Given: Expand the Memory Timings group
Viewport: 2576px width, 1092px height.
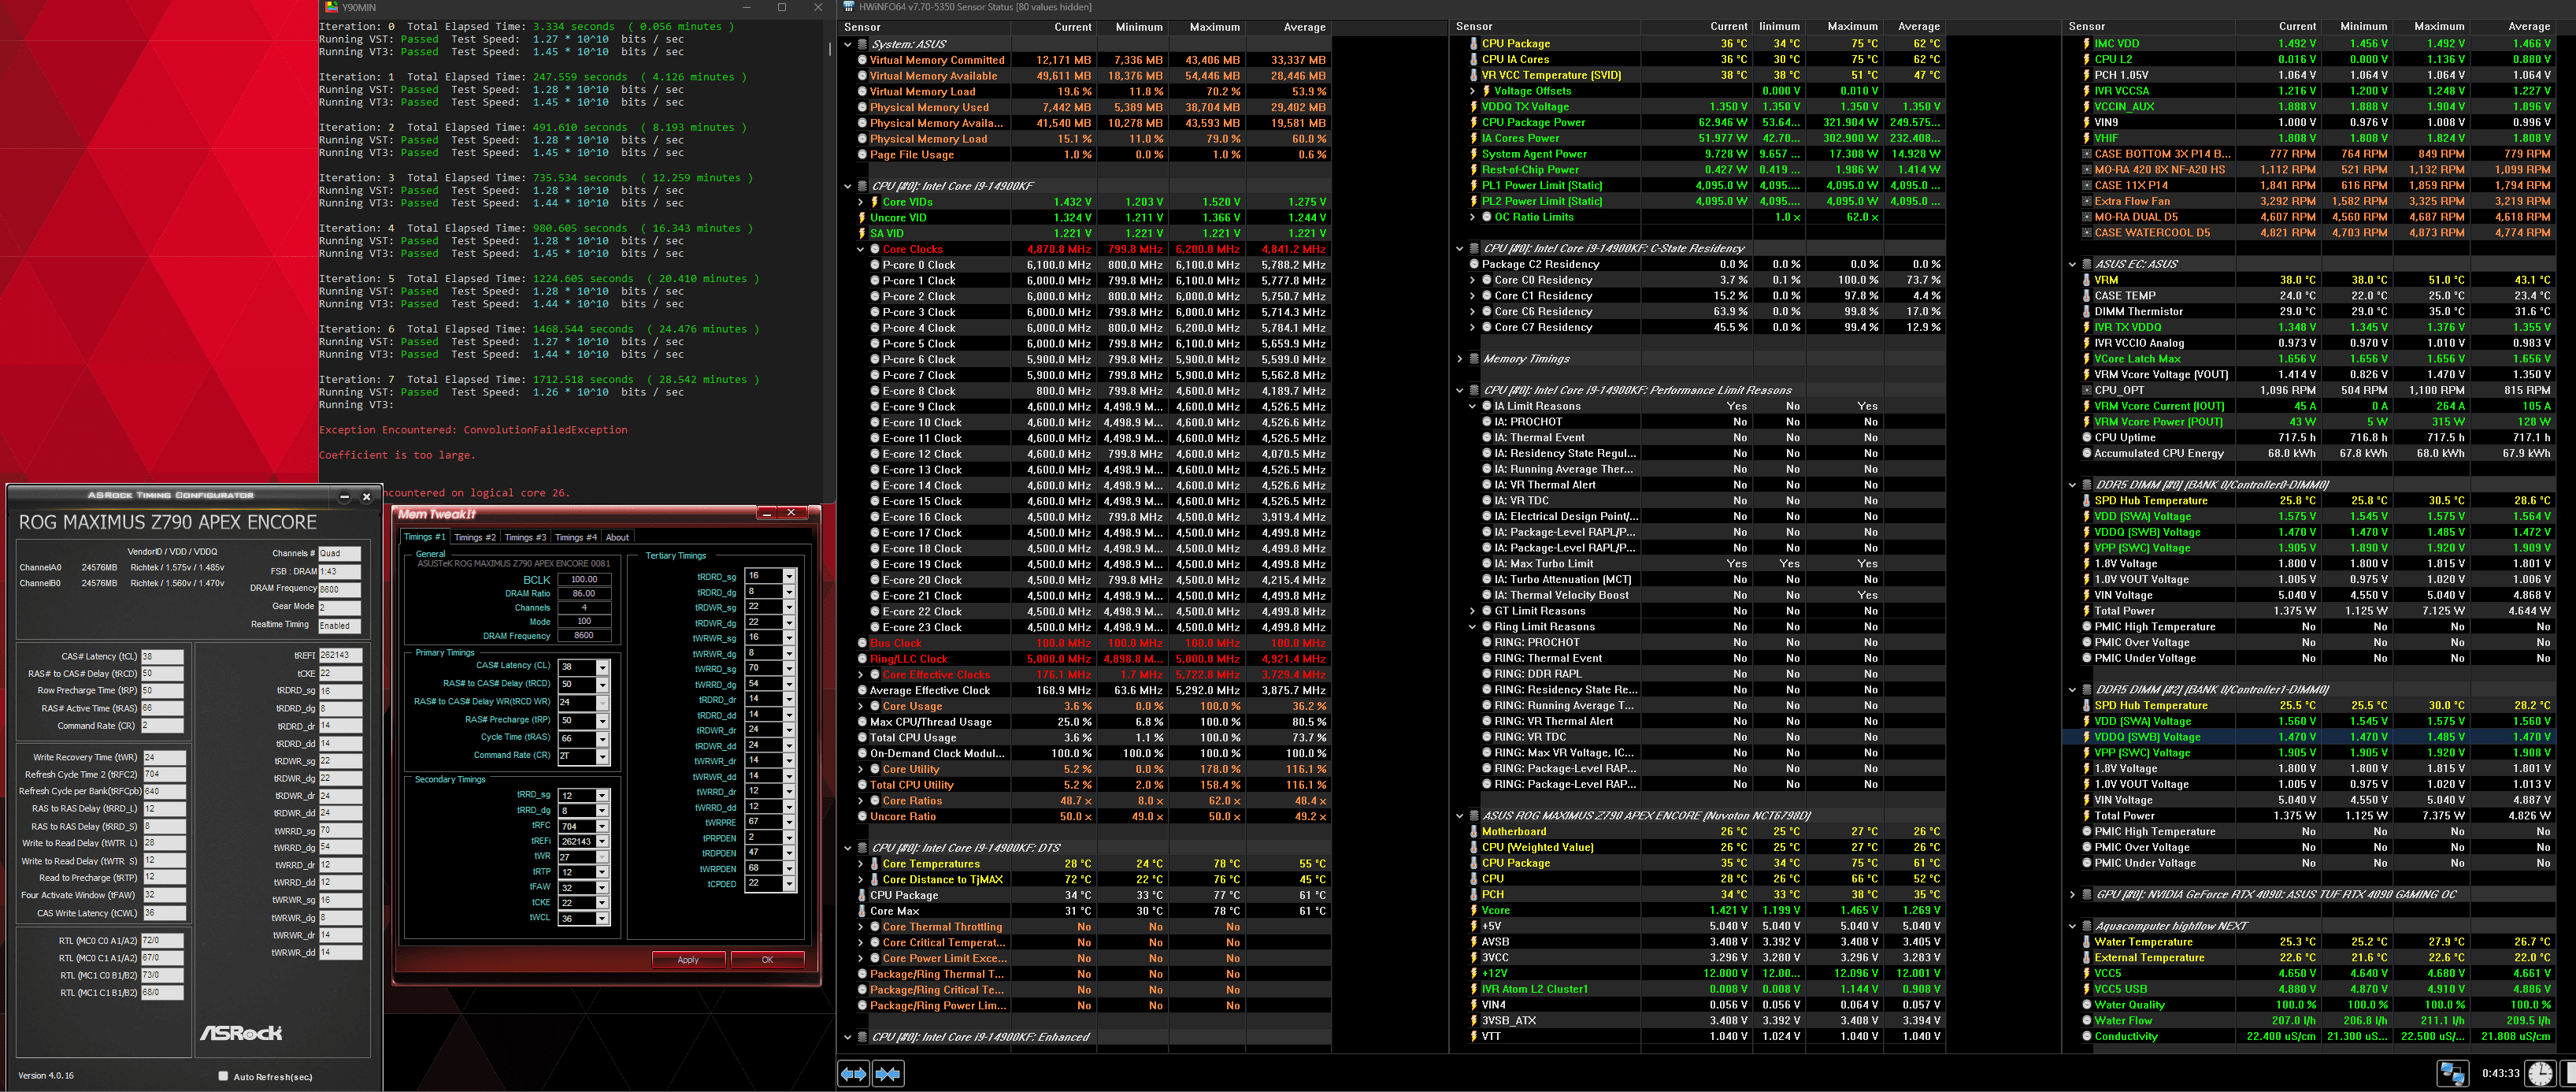Looking at the screenshot, I should 1460,359.
